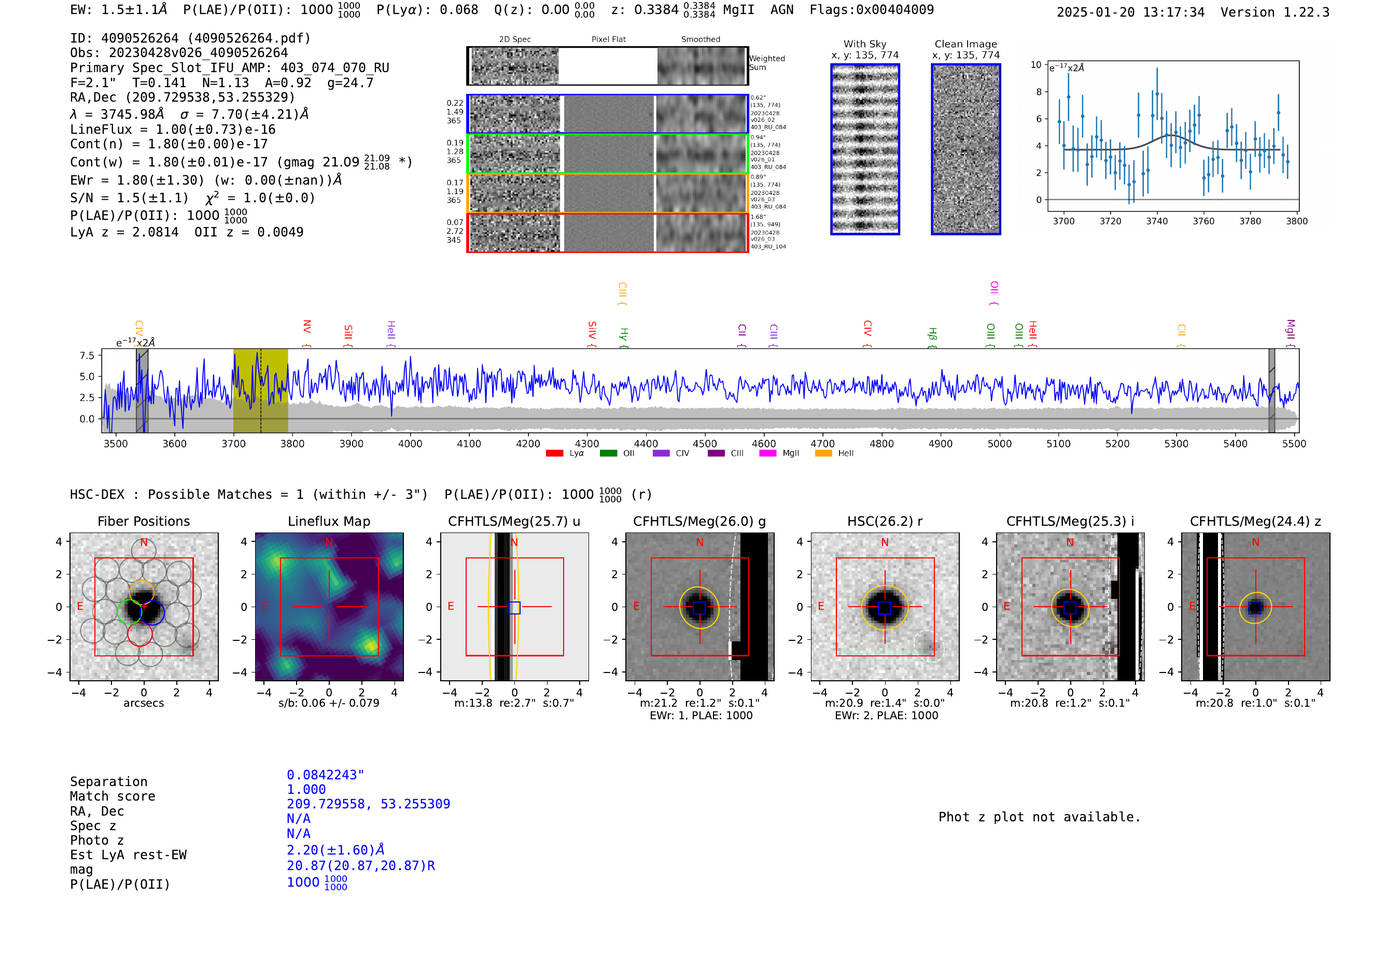The width and height of the screenshot is (1400, 953).
Task: Select the green-bordered fiber spectrum row
Action: coord(608,153)
